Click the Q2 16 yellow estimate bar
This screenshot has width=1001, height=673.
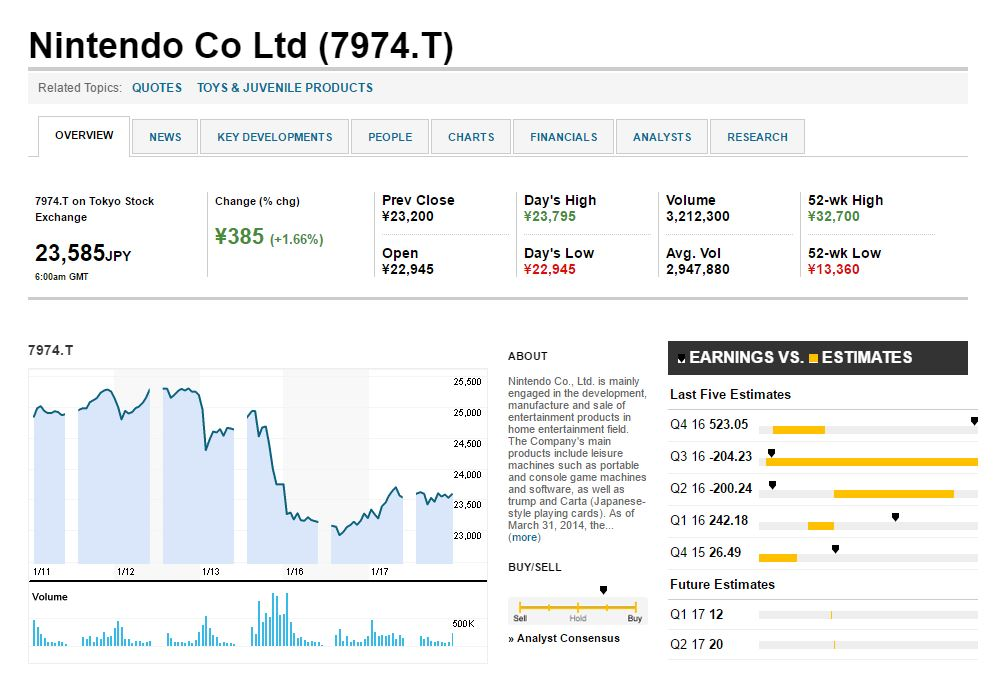pyautogui.click(x=893, y=494)
